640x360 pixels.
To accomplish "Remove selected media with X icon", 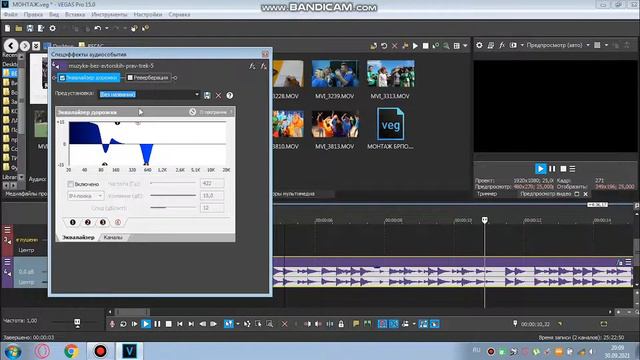I will [x=394, y=46].
